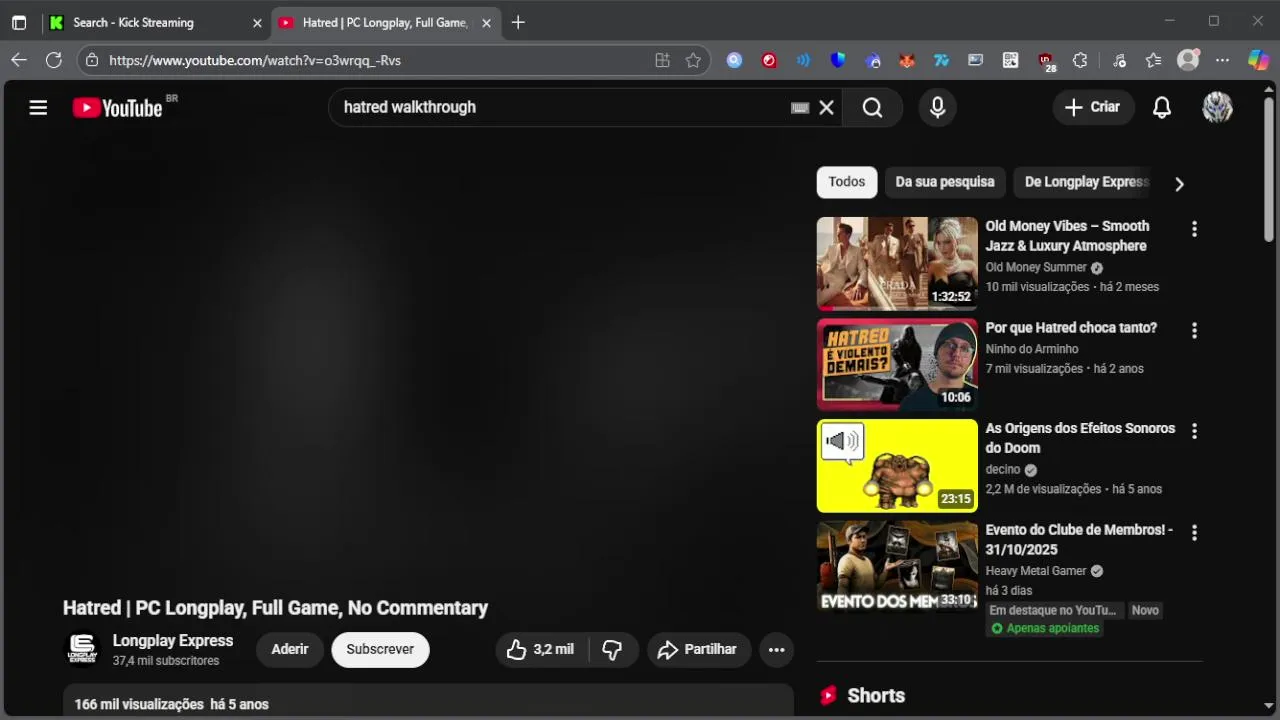Start voice search with the microphone
The height and width of the screenshot is (720, 1280).
point(937,107)
